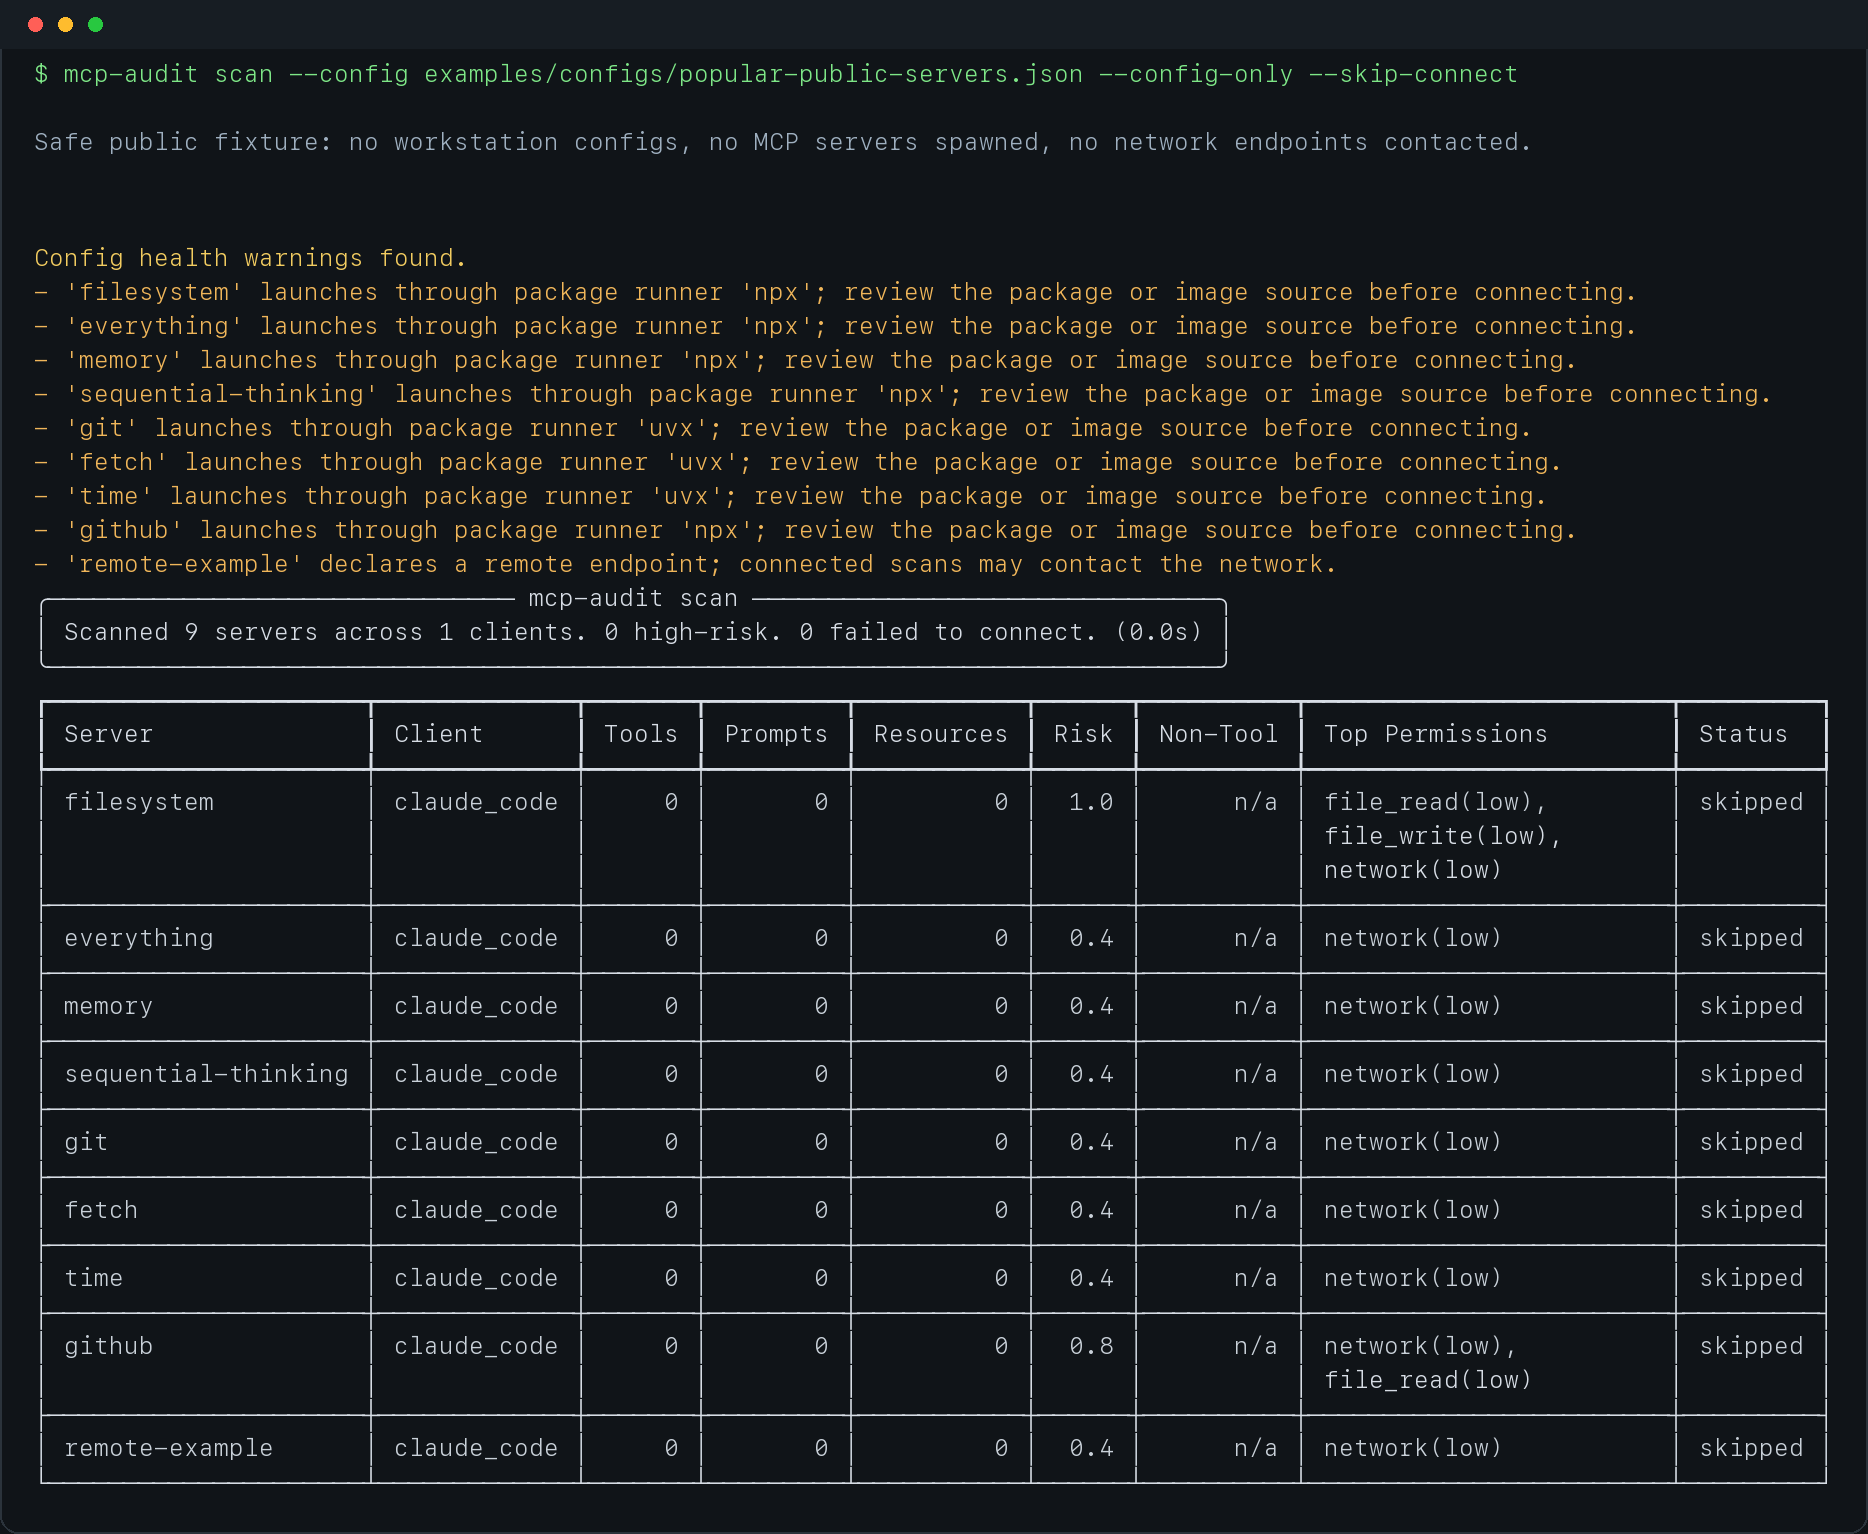This screenshot has width=1868, height=1534.
Task: Click the Tools count 0 in memory row
Action: click(x=671, y=1006)
